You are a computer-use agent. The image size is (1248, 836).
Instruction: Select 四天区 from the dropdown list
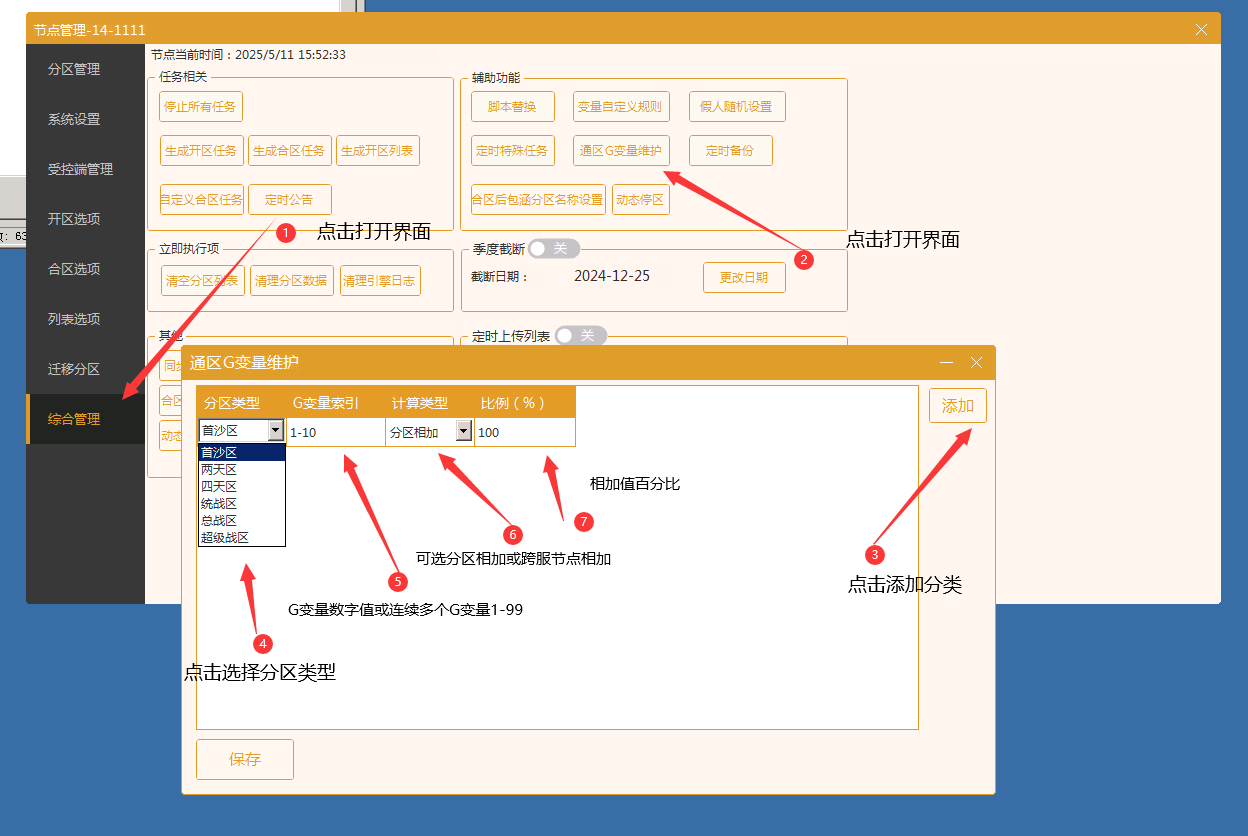point(219,486)
